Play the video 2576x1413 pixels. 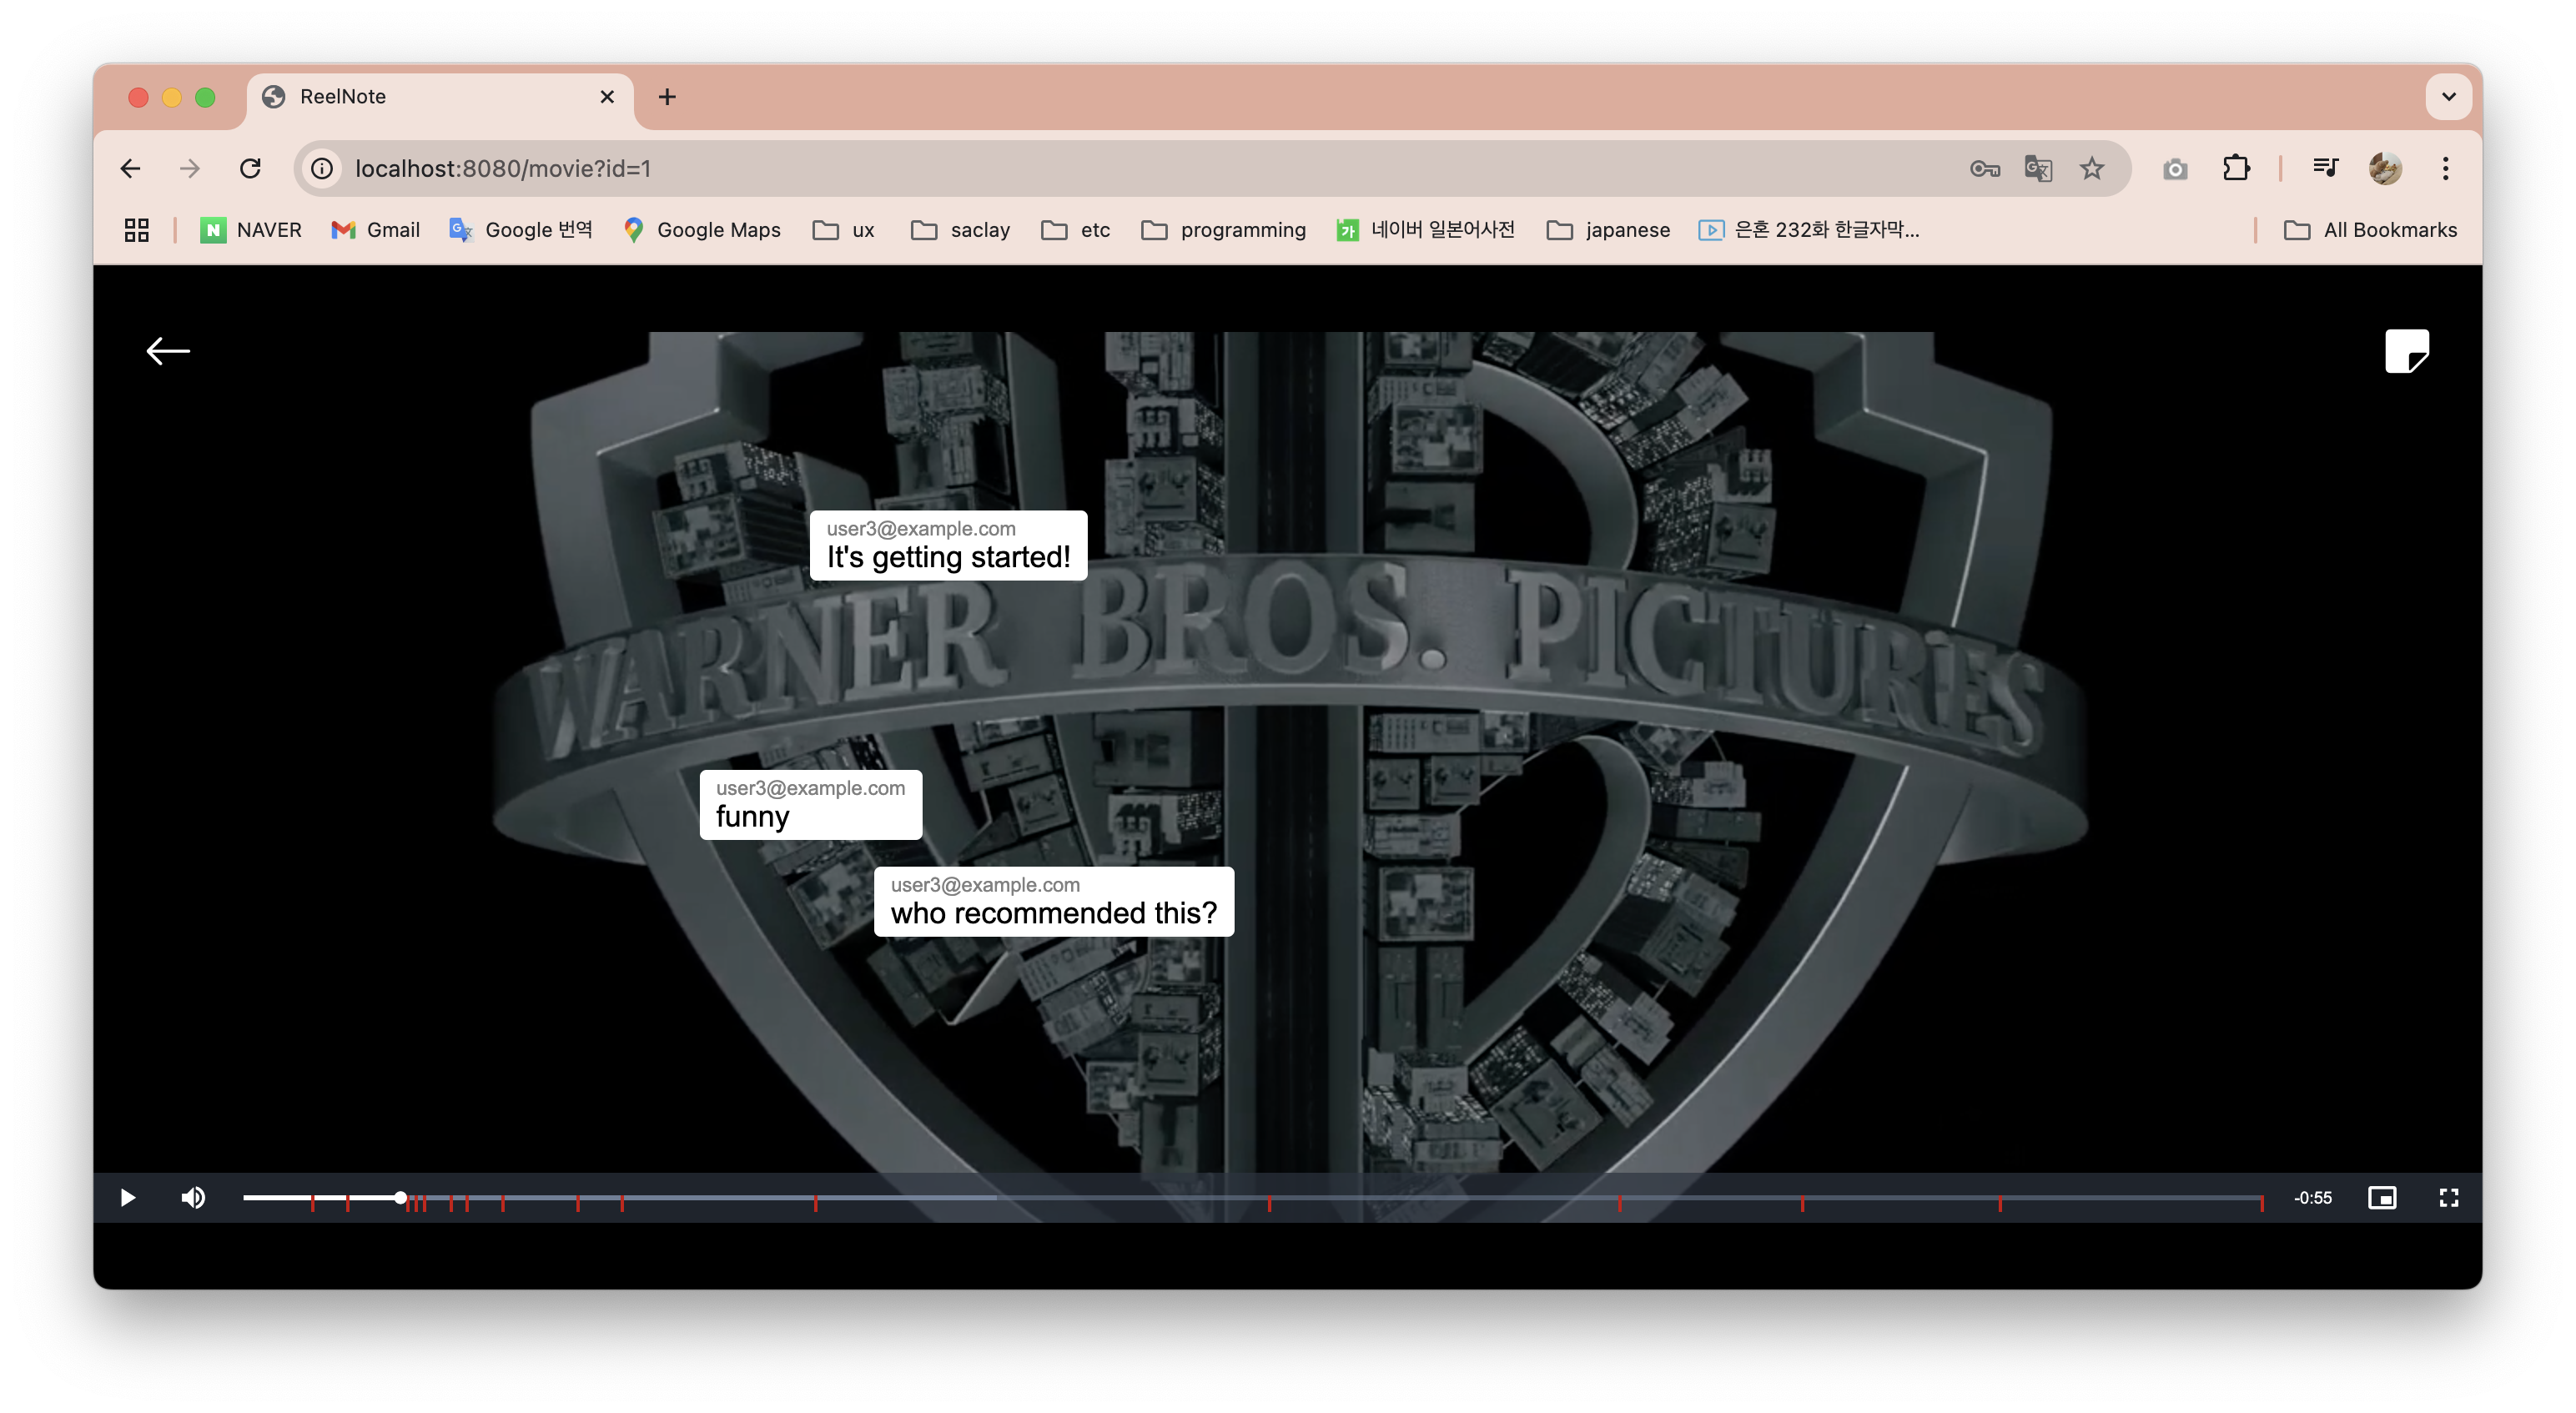pos(128,1197)
